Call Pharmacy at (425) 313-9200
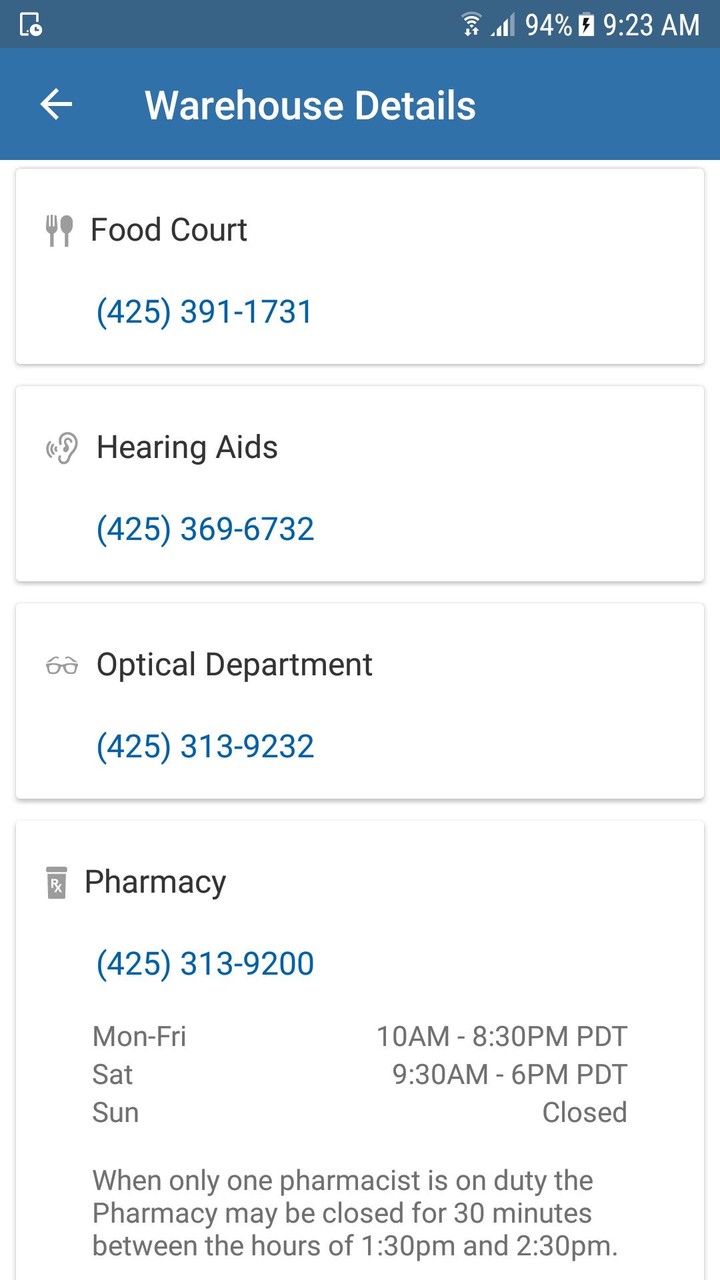The image size is (720, 1280). click(x=205, y=964)
